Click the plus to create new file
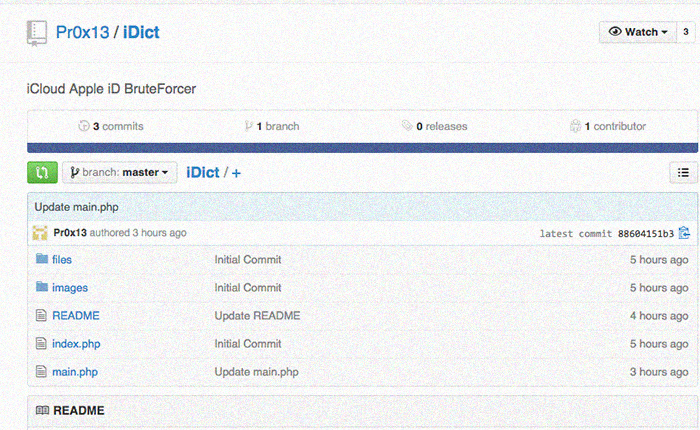The width and height of the screenshot is (700, 430). 236,173
